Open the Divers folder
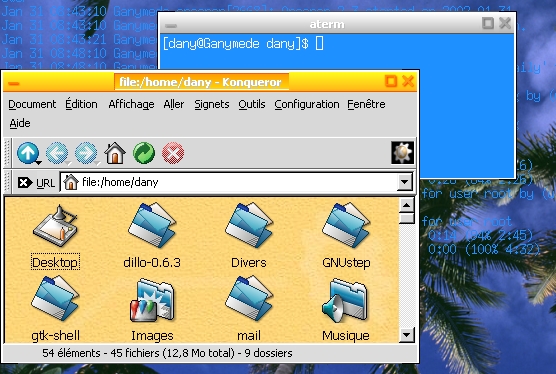The image size is (556, 374). coord(249,225)
